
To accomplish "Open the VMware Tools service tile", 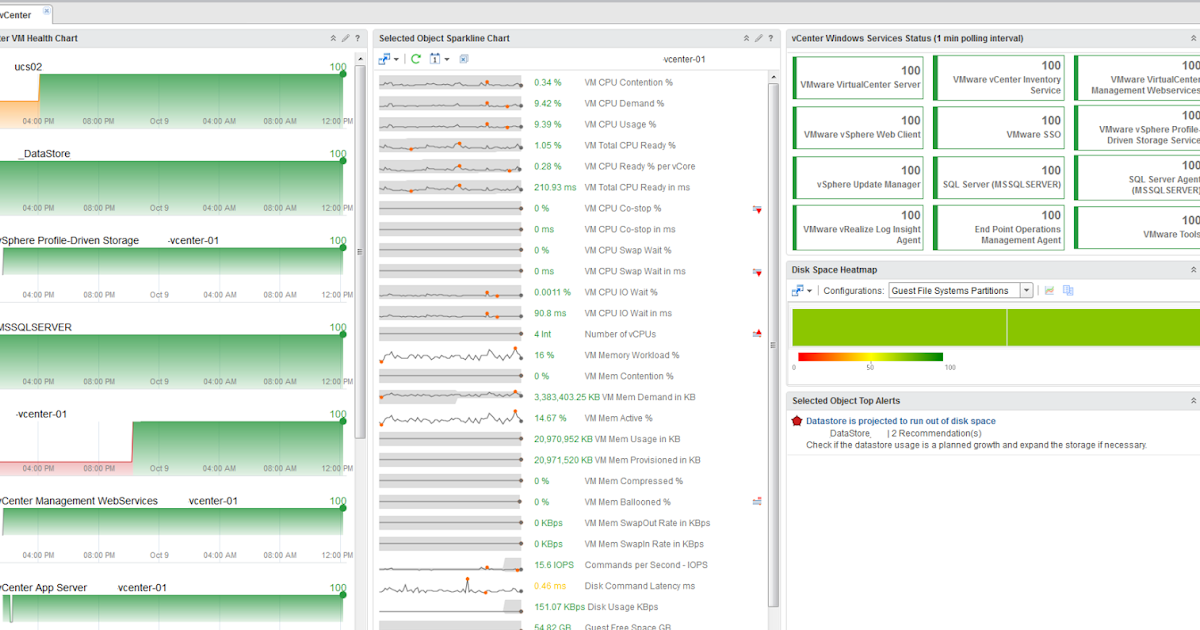I will coord(1137,228).
